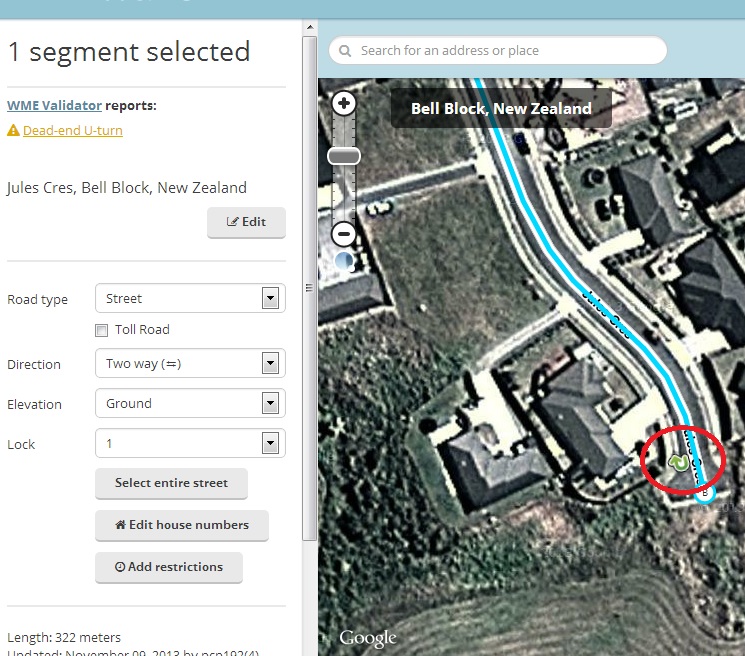
Task: Open the Direction dropdown showing Two way
Action: coord(190,363)
